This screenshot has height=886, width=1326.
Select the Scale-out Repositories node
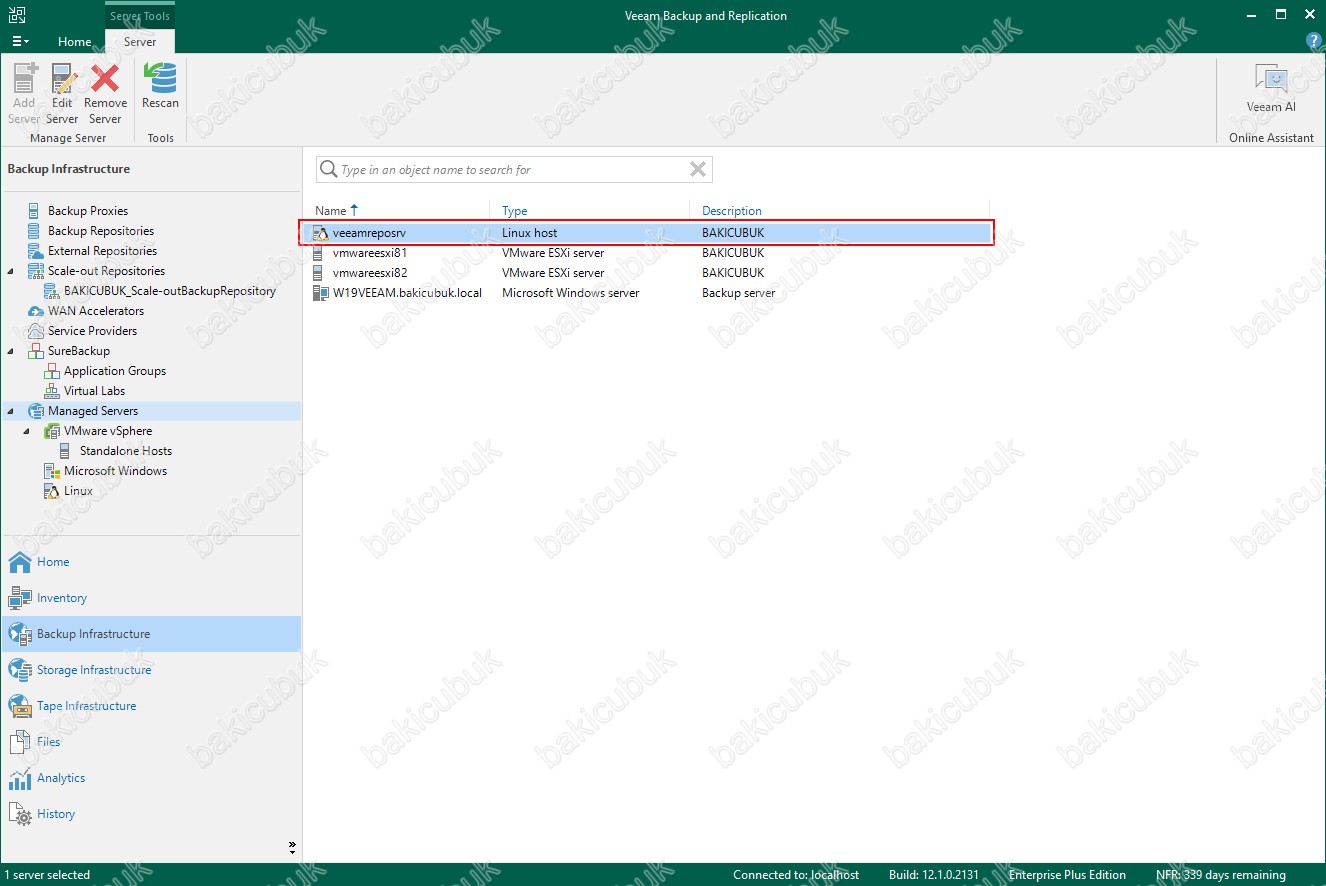pyautogui.click(x=106, y=271)
